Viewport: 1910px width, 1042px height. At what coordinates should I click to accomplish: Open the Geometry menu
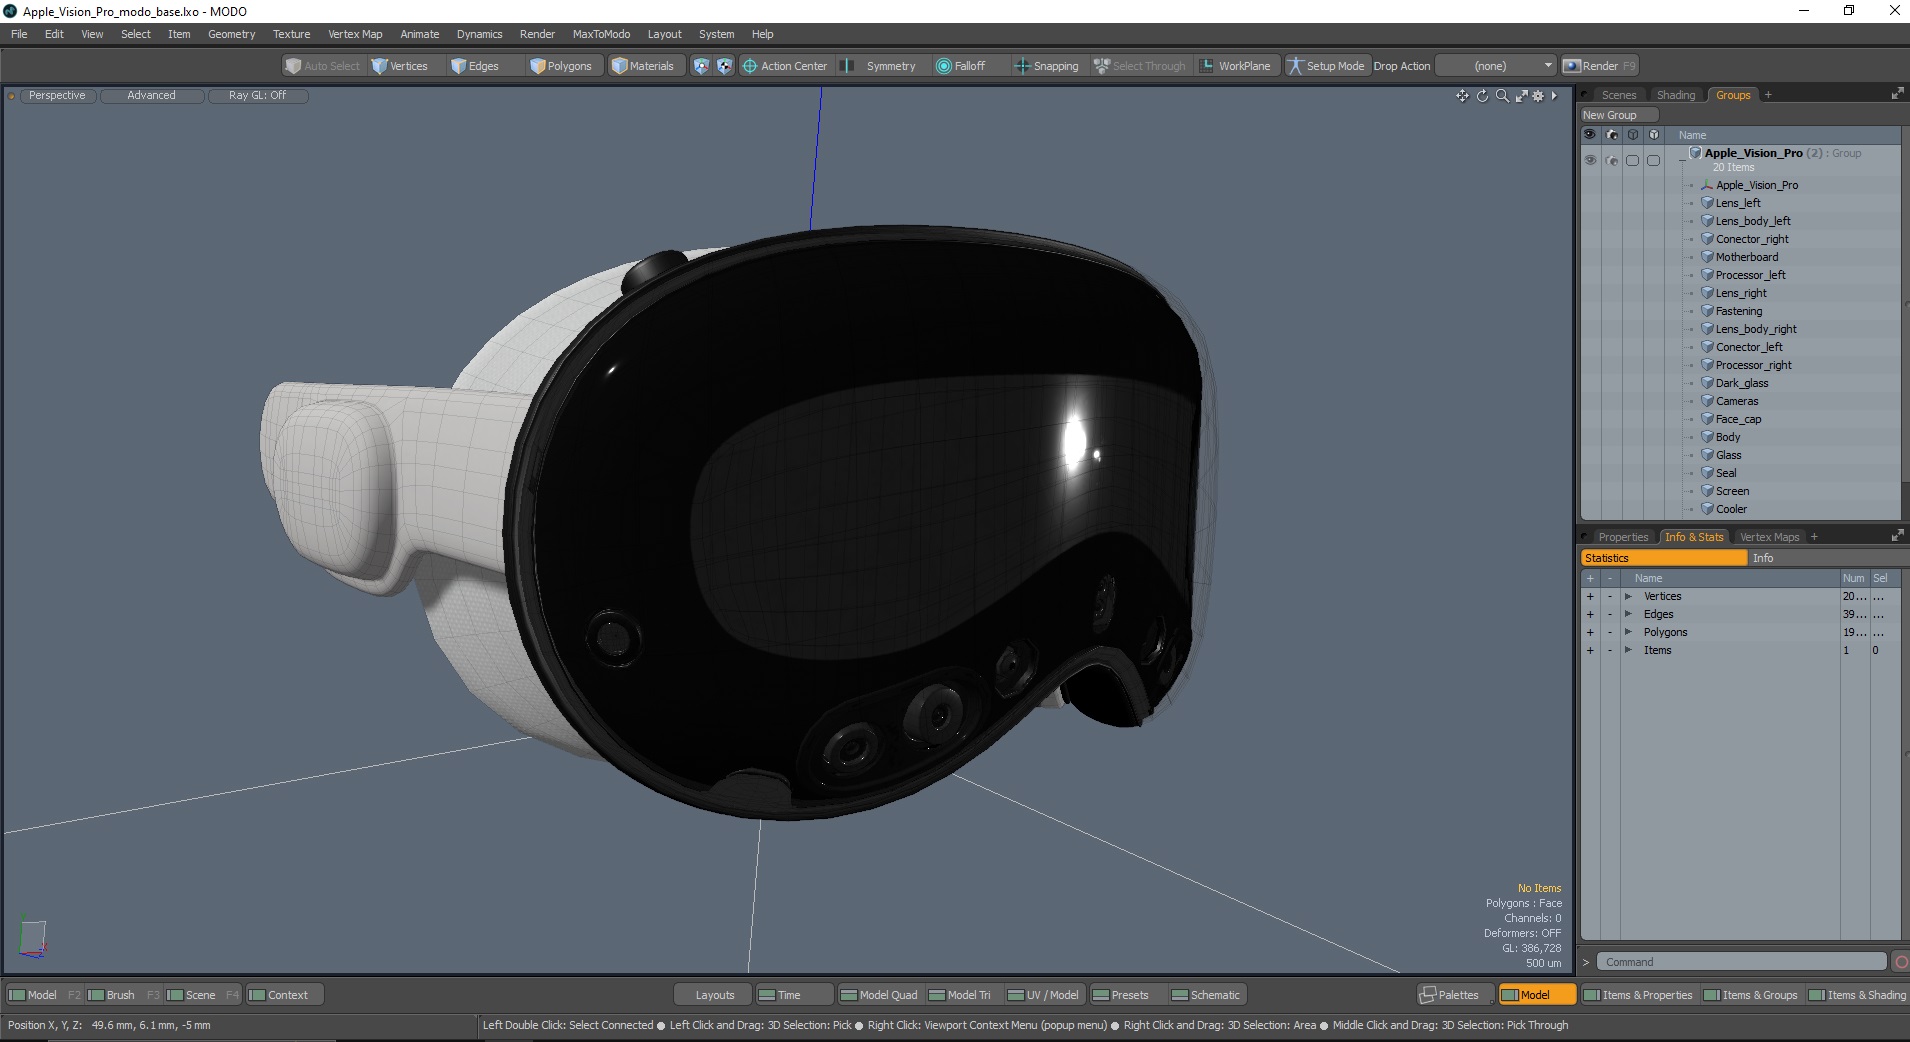pyautogui.click(x=231, y=34)
